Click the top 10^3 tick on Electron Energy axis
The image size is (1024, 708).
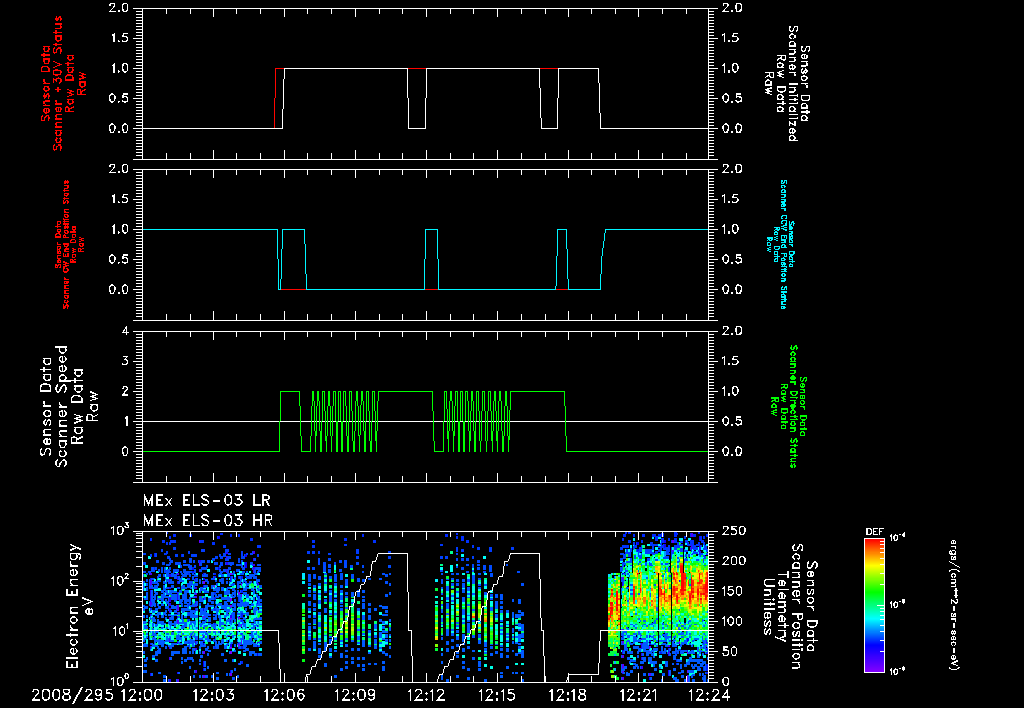pos(120,531)
